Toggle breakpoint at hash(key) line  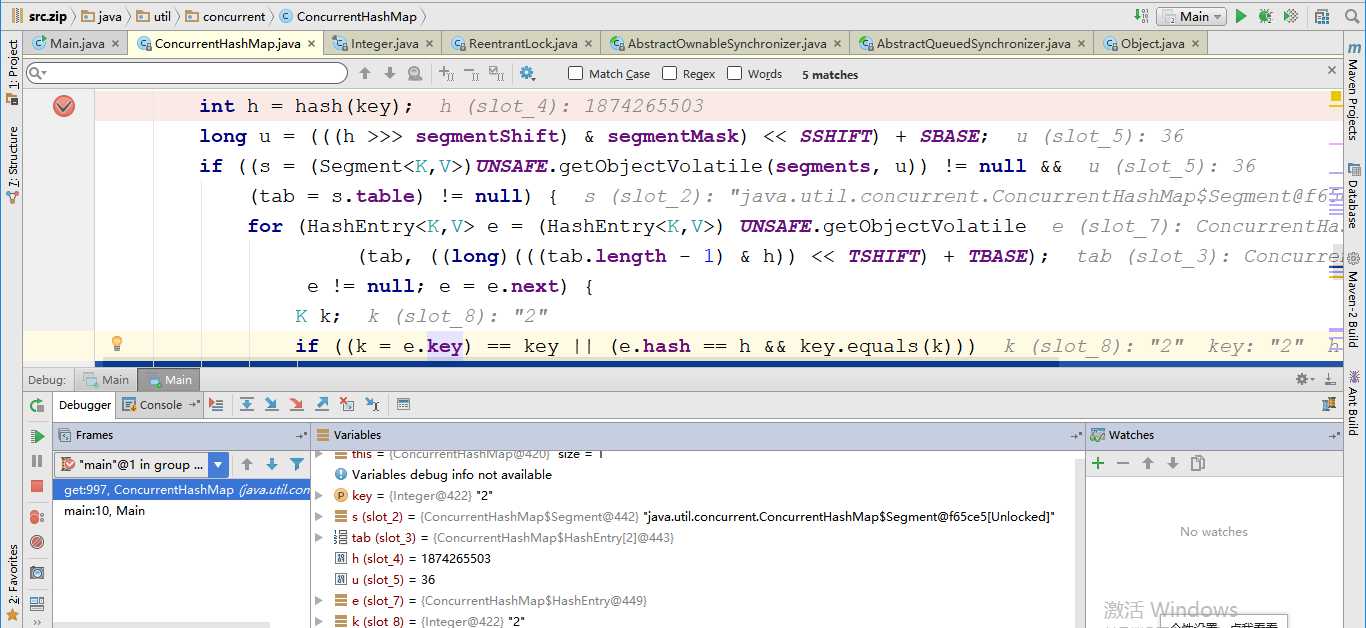(64, 106)
